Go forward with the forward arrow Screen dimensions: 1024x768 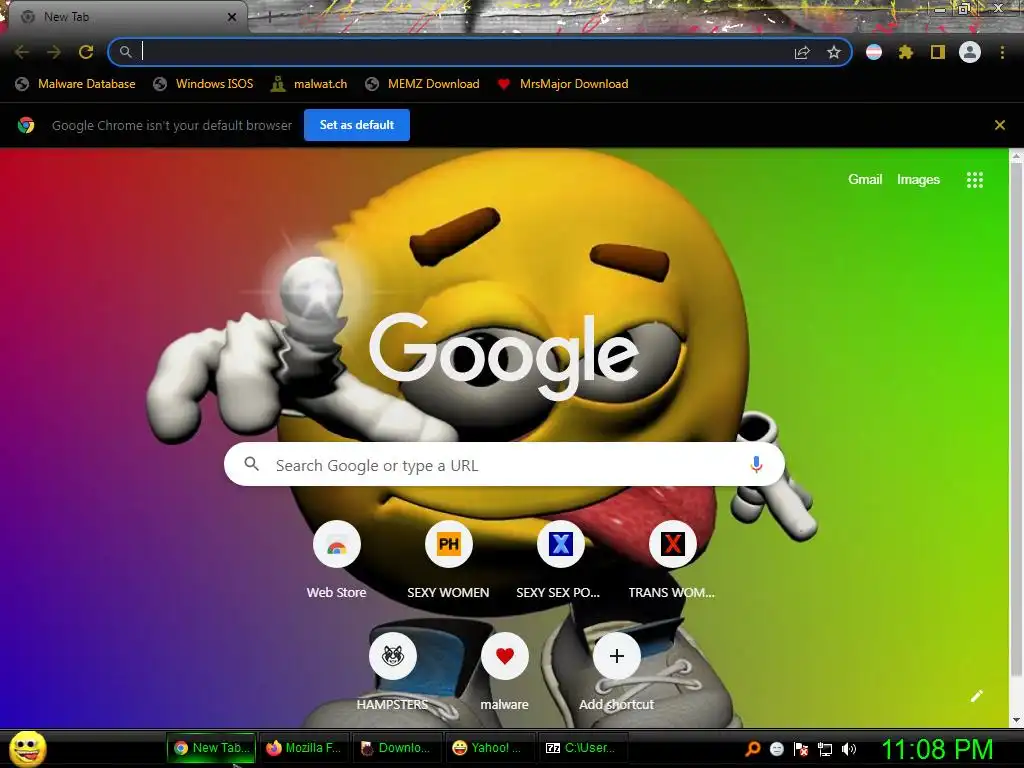pos(54,52)
